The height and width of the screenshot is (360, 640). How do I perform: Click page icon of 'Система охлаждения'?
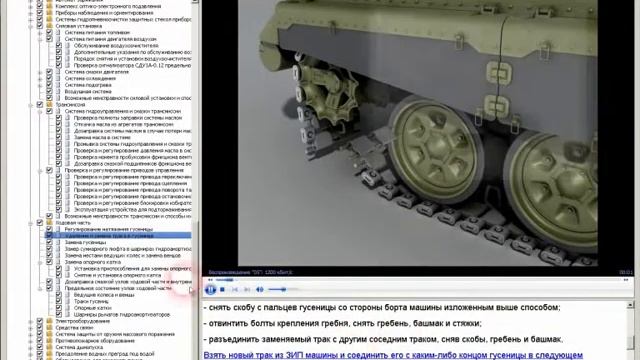[x=58, y=78]
